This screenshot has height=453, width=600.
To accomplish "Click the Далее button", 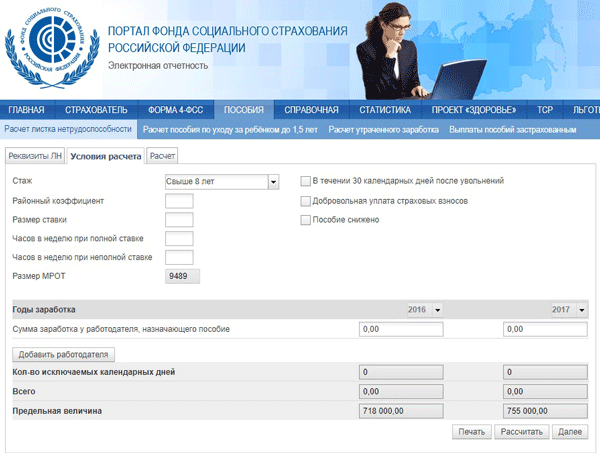I will point(569,432).
